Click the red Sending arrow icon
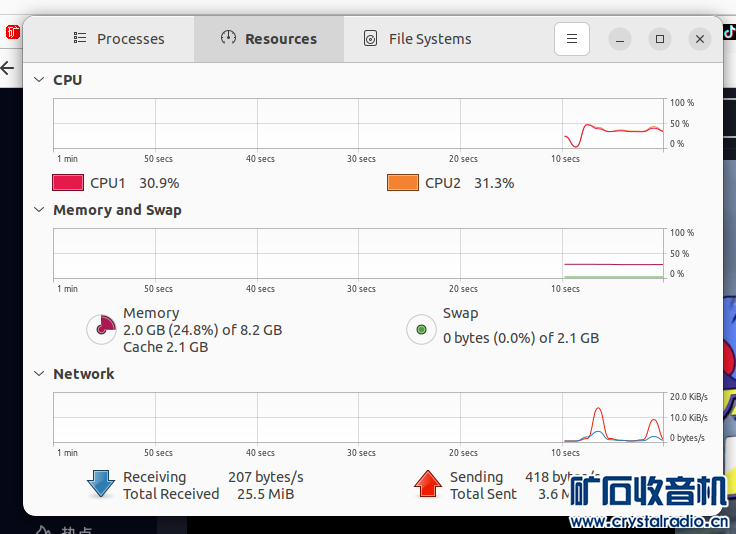Image resolution: width=736 pixels, height=534 pixels. (428, 484)
